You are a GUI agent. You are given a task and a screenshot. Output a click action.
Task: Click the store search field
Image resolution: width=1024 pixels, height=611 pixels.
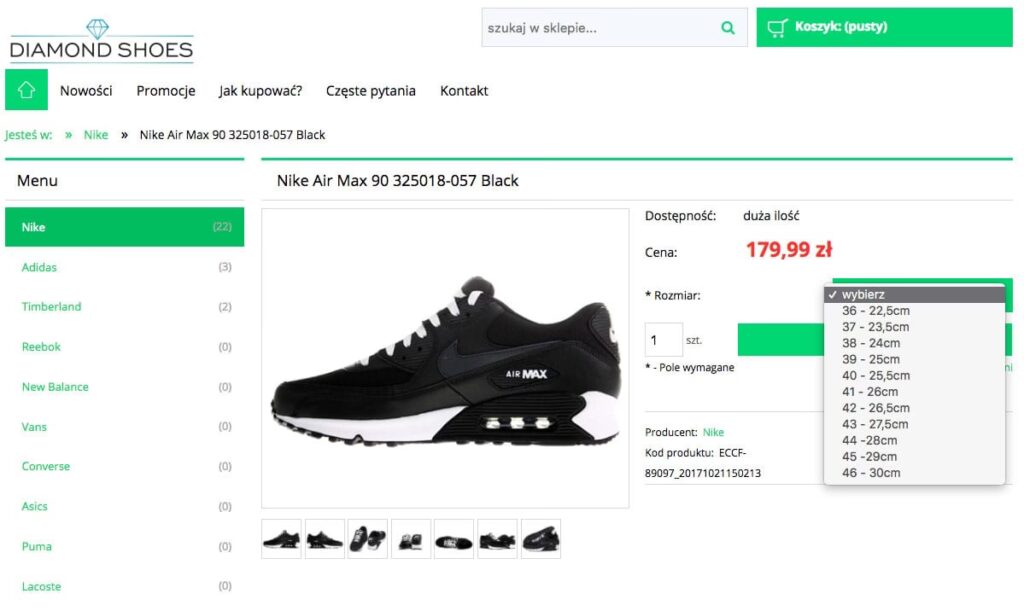click(x=600, y=27)
